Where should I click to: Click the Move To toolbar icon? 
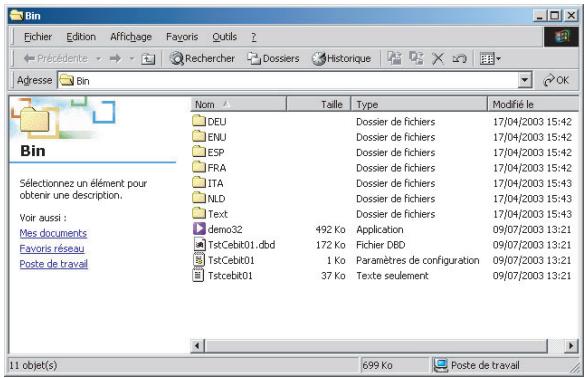[x=394, y=58]
